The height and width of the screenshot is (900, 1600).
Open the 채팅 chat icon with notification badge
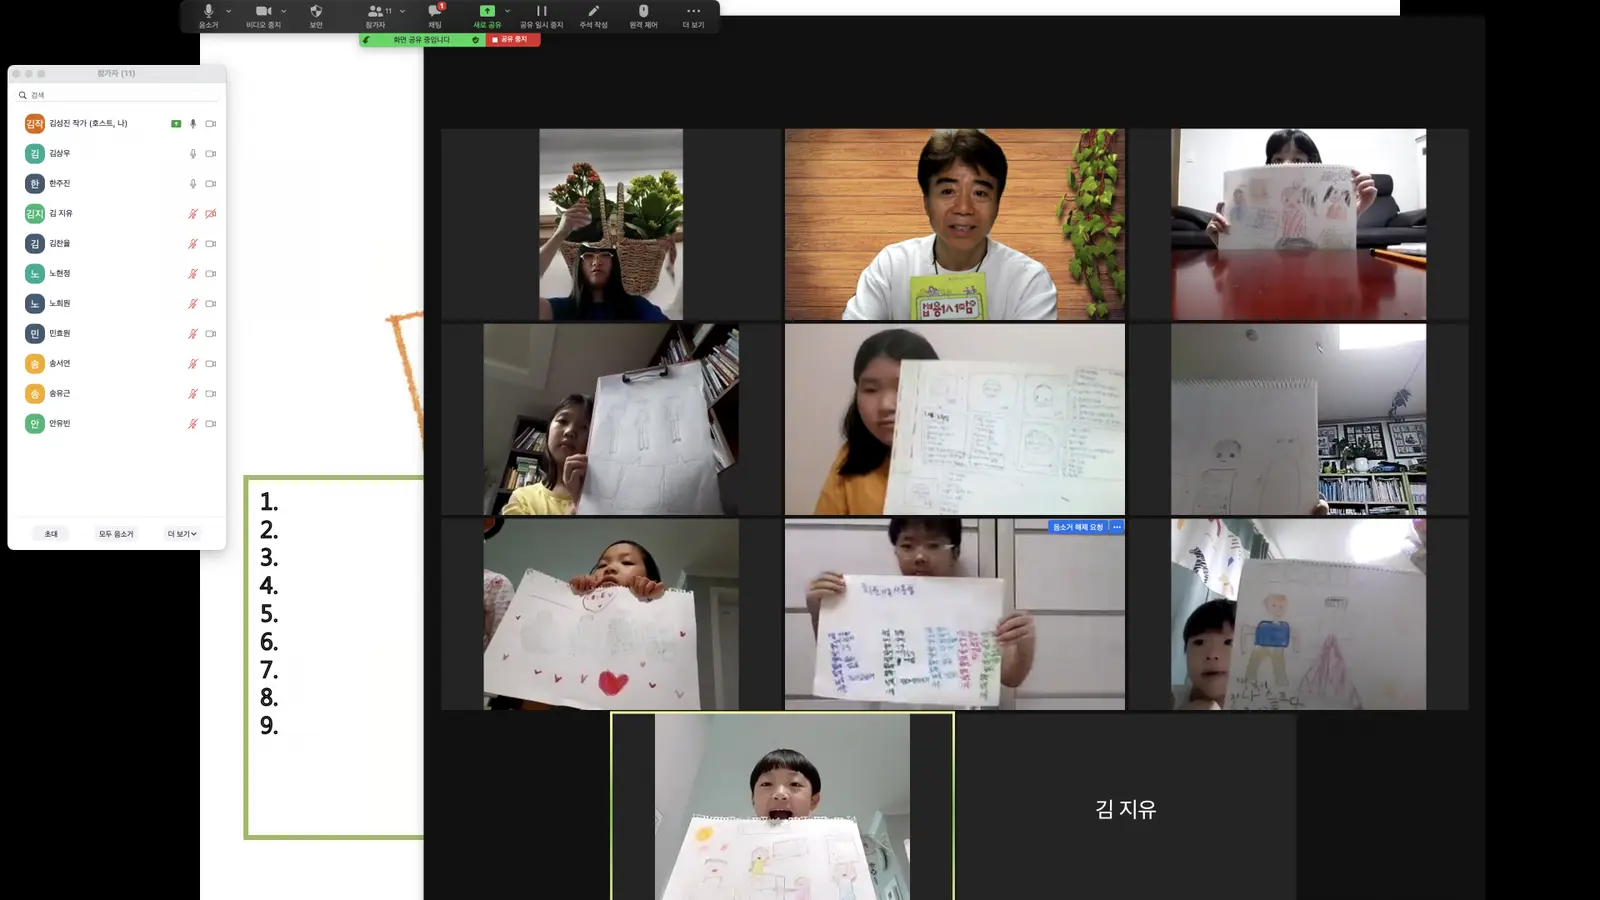pyautogui.click(x=435, y=11)
